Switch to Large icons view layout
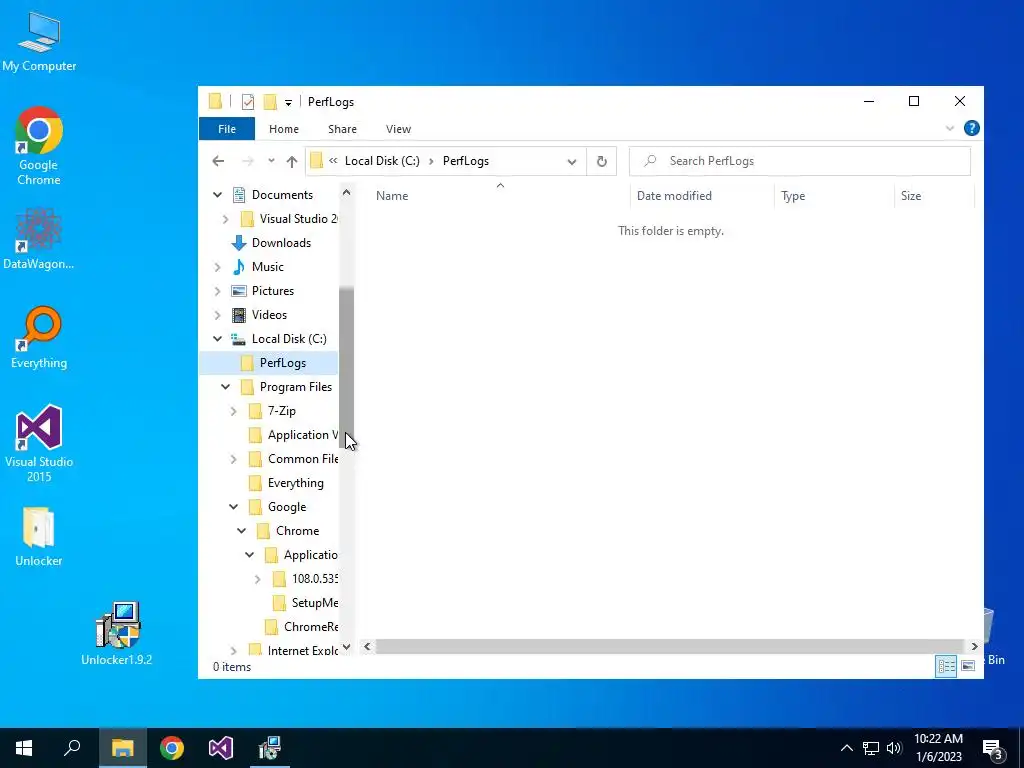This screenshot has width=1024, height=768. click(968, 666)
